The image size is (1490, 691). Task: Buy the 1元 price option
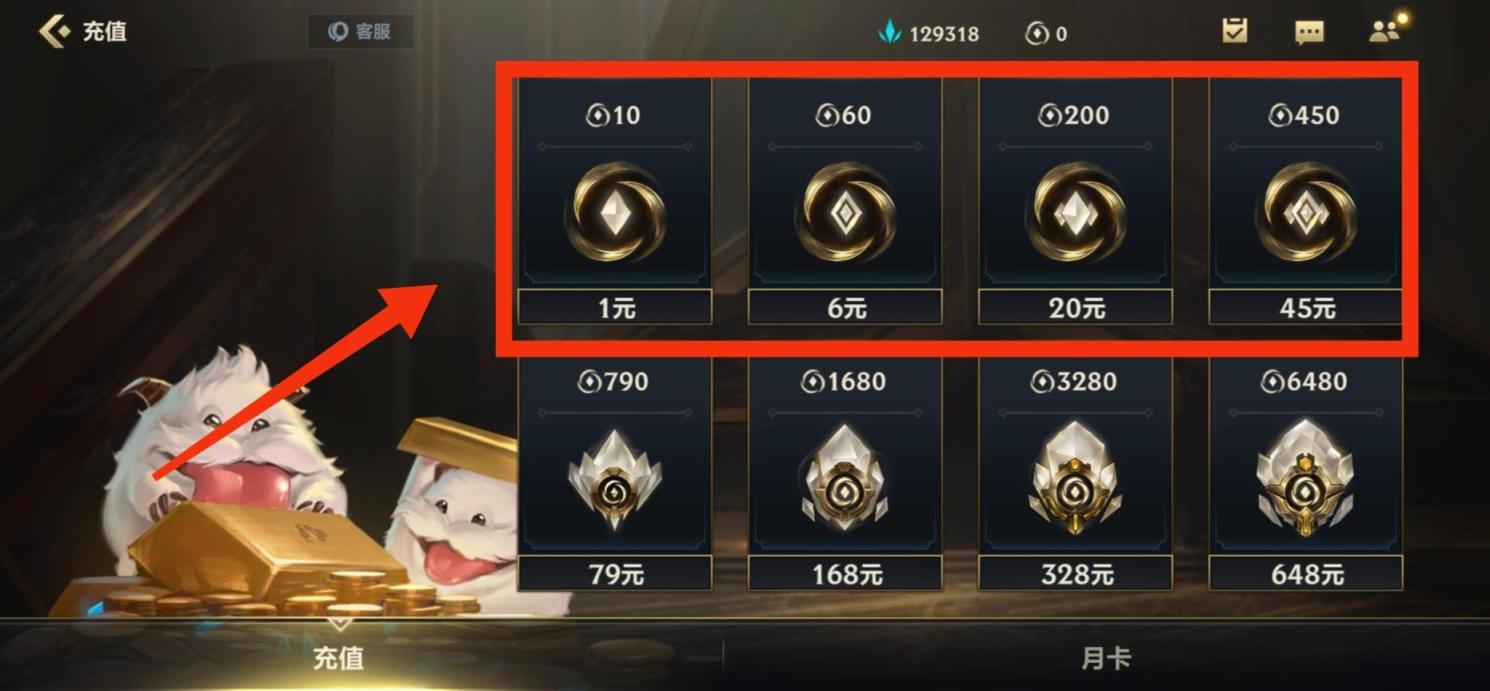(x=615, y=307)
